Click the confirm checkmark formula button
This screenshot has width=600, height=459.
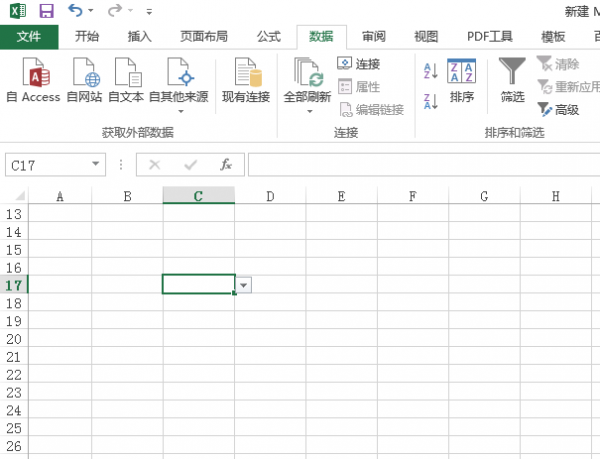[x=190, y=165]
